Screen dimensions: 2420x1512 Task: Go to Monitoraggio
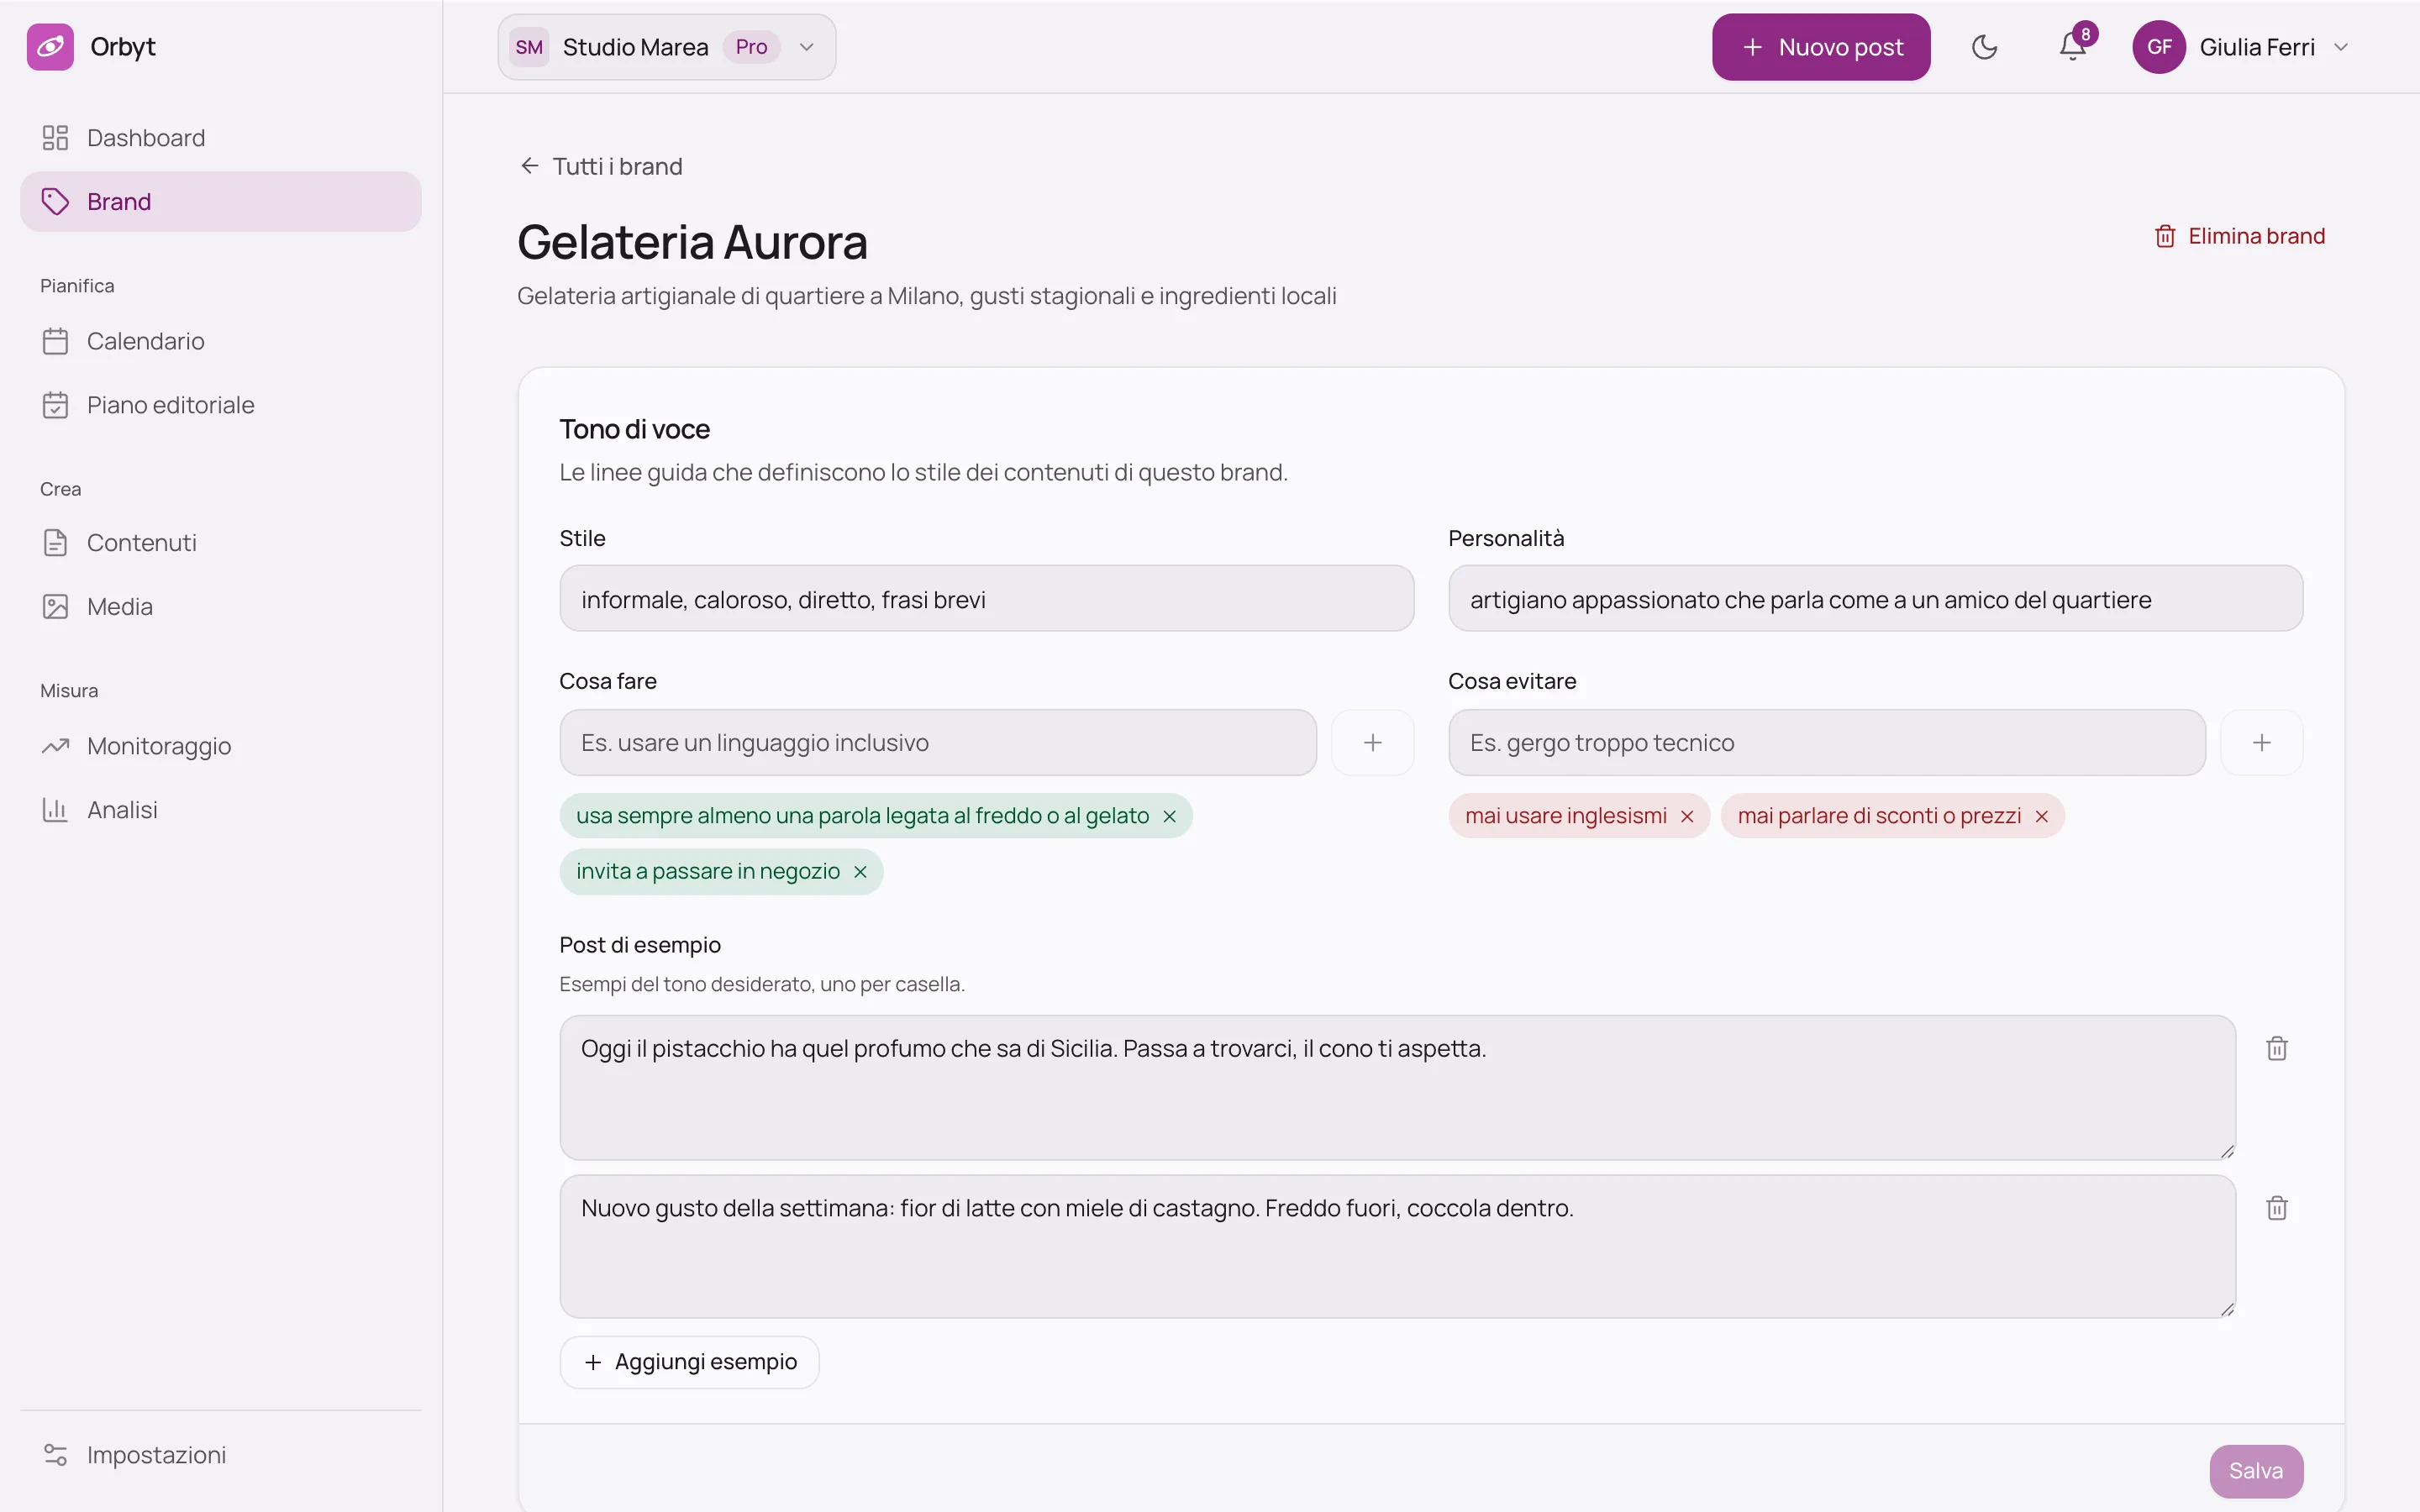tap(220, 746)
